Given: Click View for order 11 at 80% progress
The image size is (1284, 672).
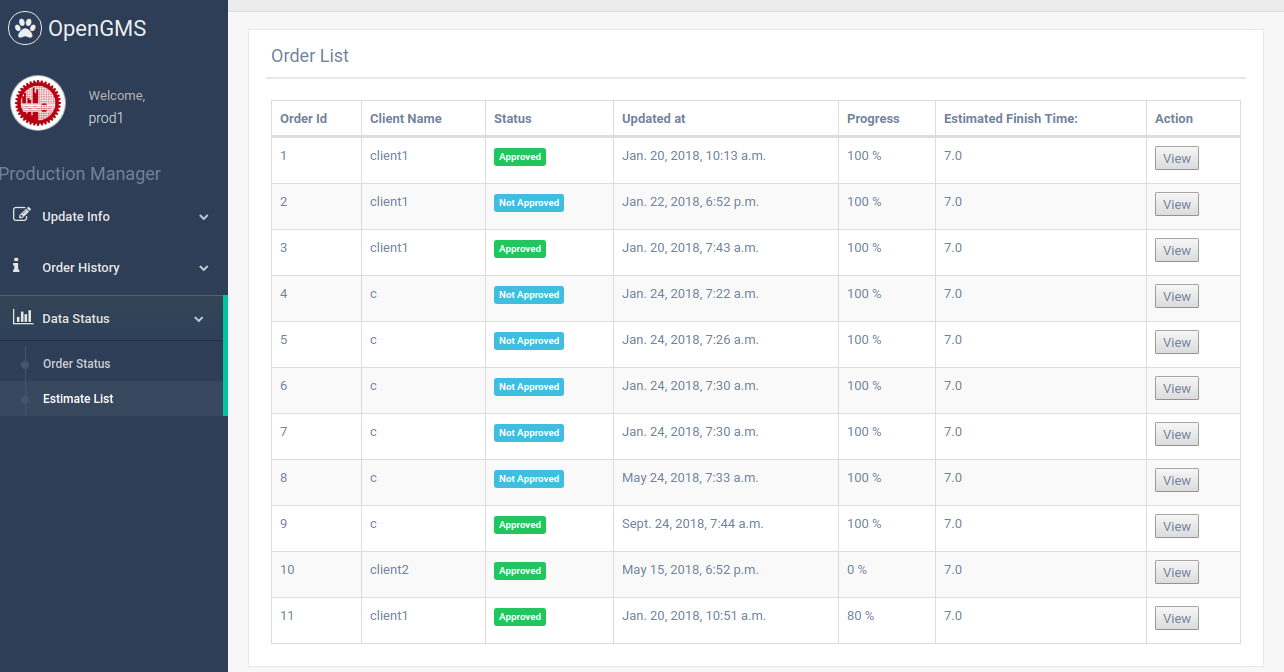Looking at the screenshot, I should (x=1176, y=619).
